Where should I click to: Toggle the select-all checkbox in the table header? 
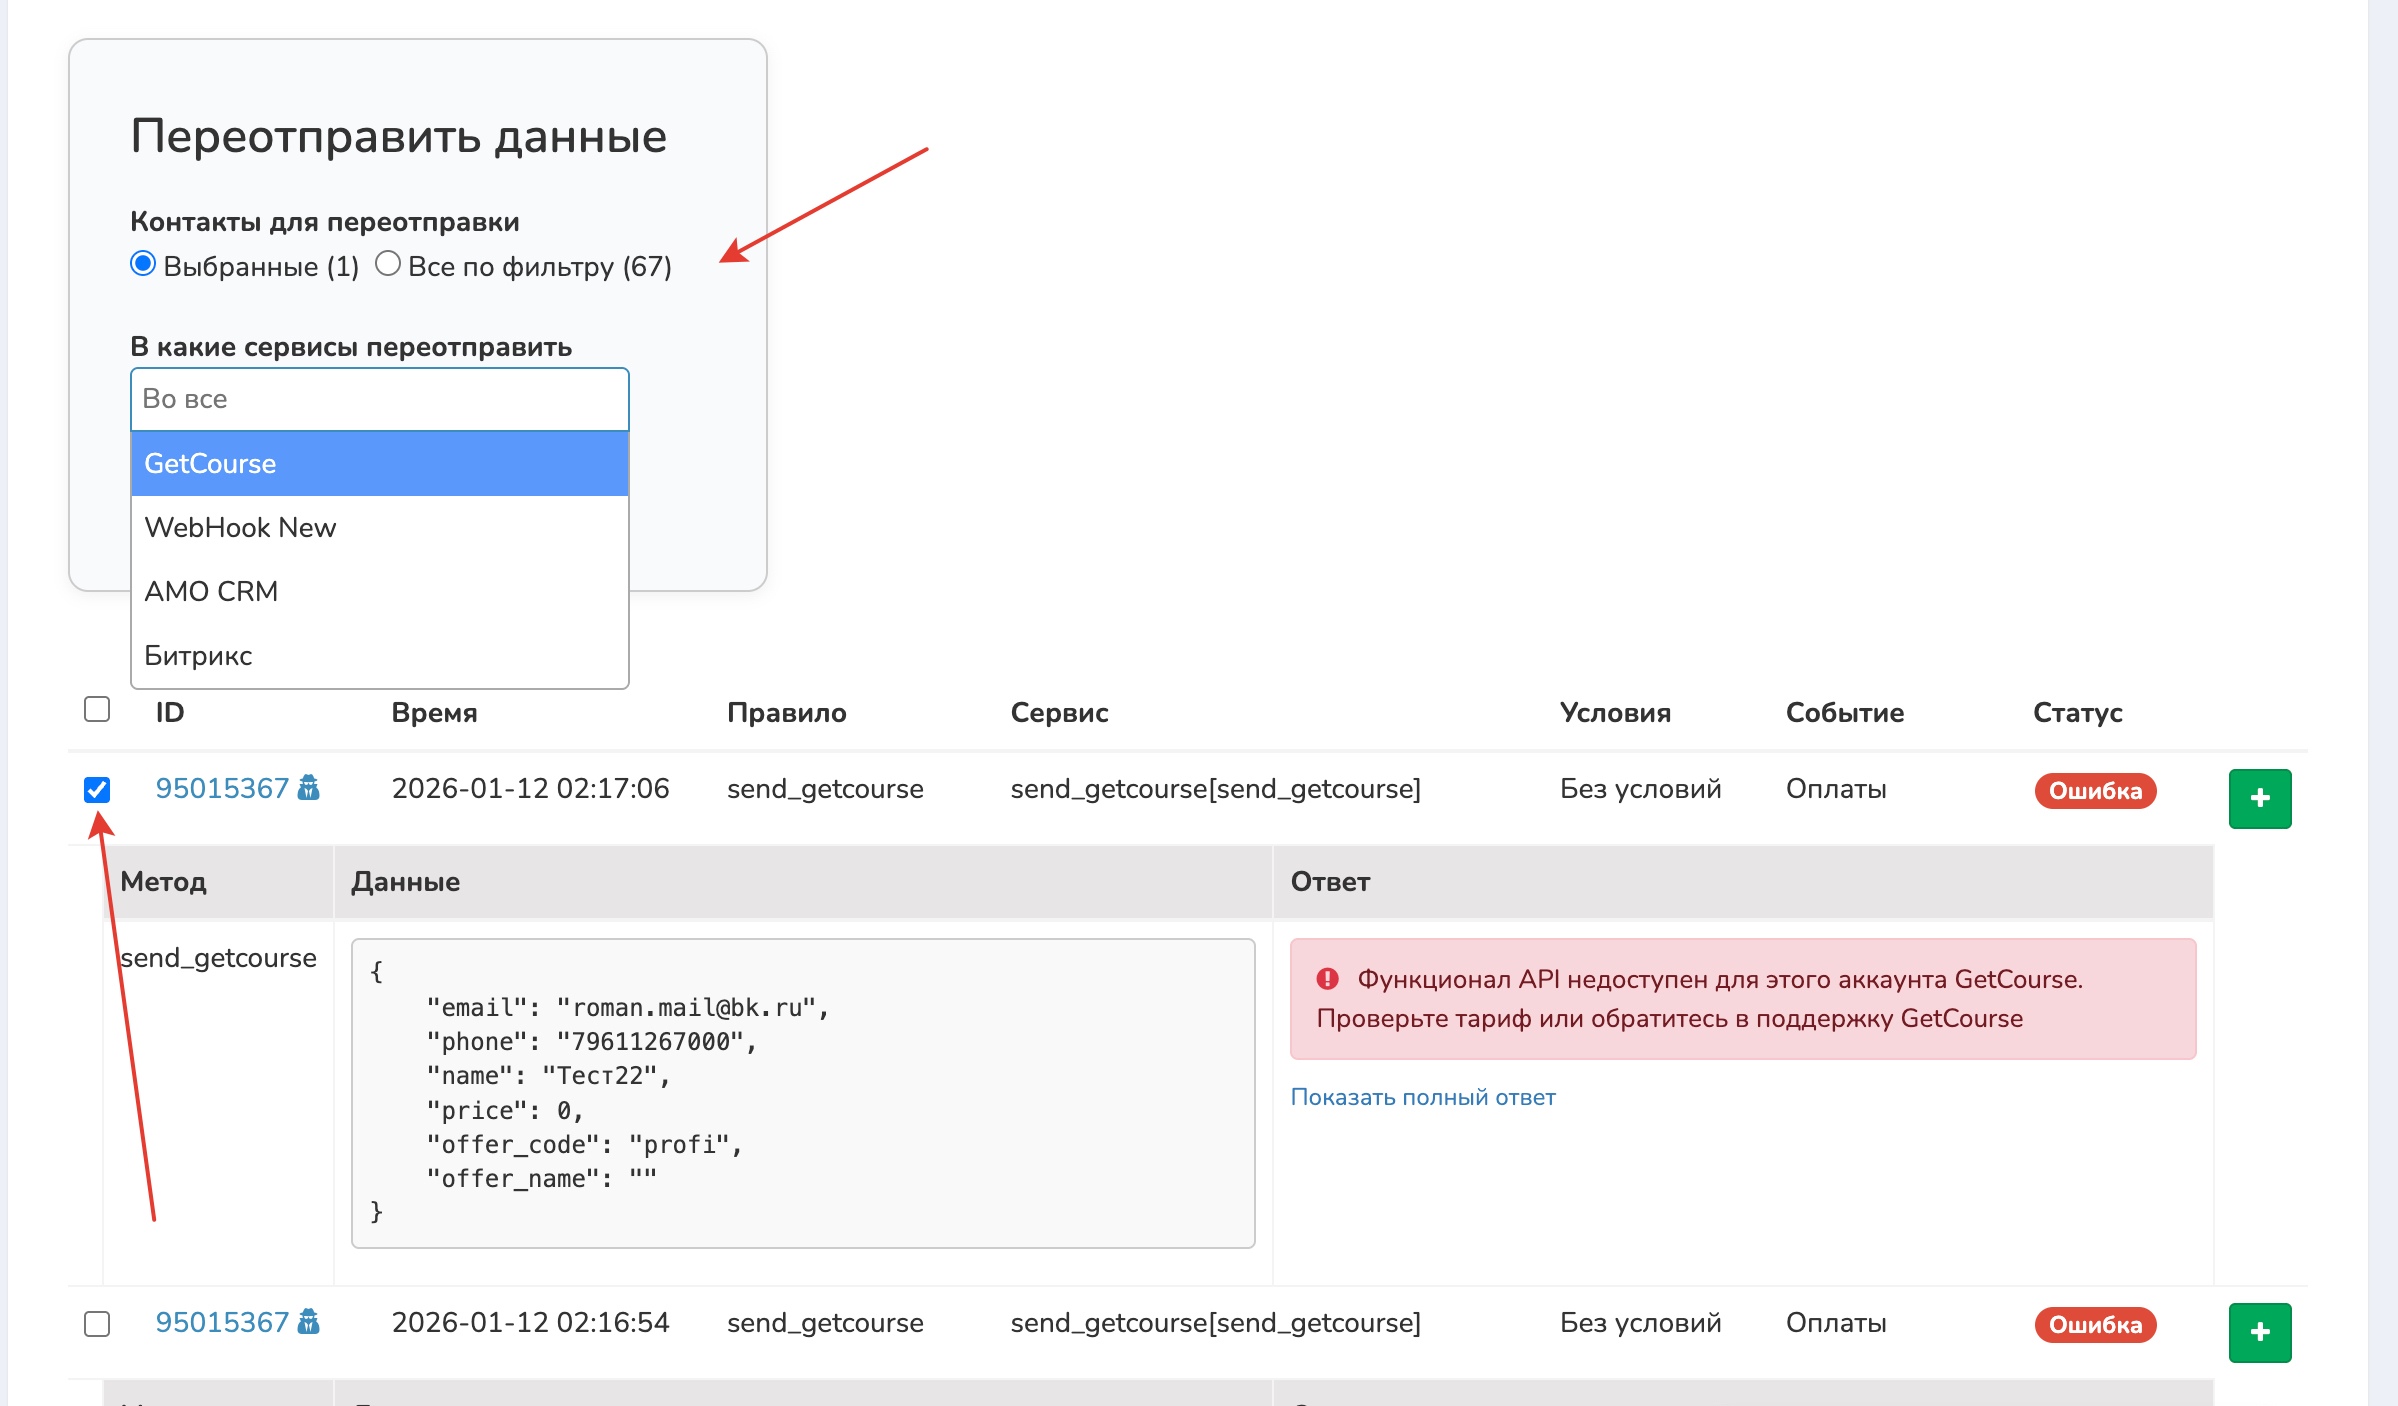[97, 709]
